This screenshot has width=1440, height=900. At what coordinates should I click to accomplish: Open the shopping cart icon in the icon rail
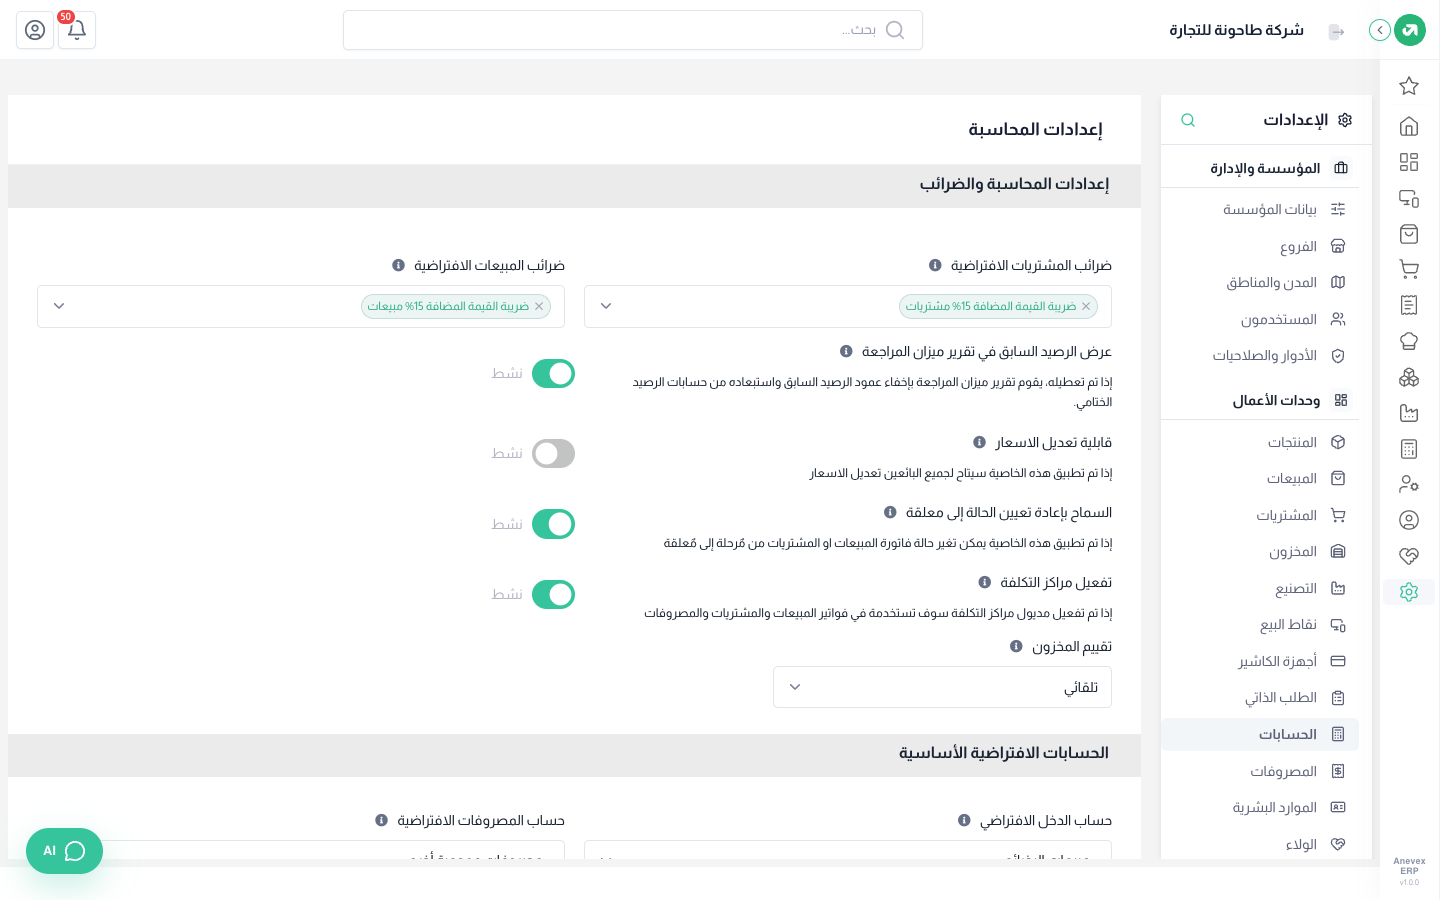[1409, 269]
